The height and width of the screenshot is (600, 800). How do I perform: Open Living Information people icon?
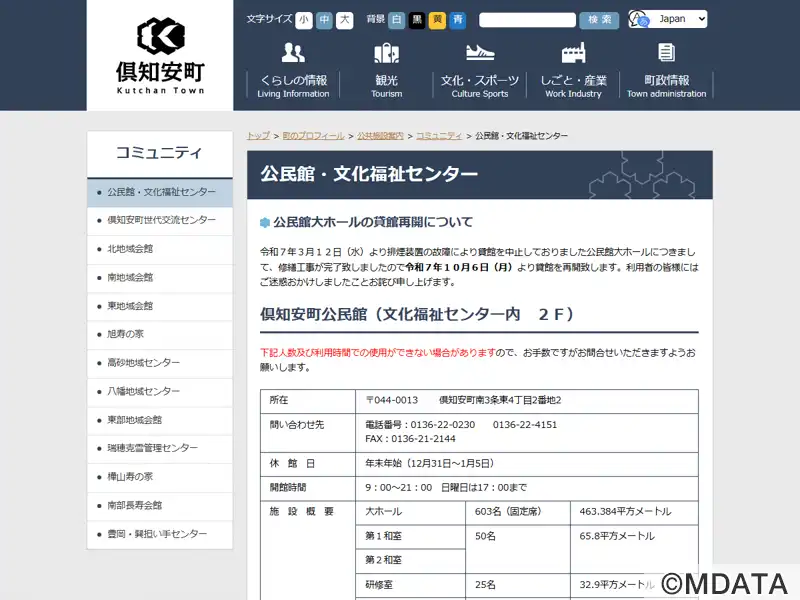[293, 53]
